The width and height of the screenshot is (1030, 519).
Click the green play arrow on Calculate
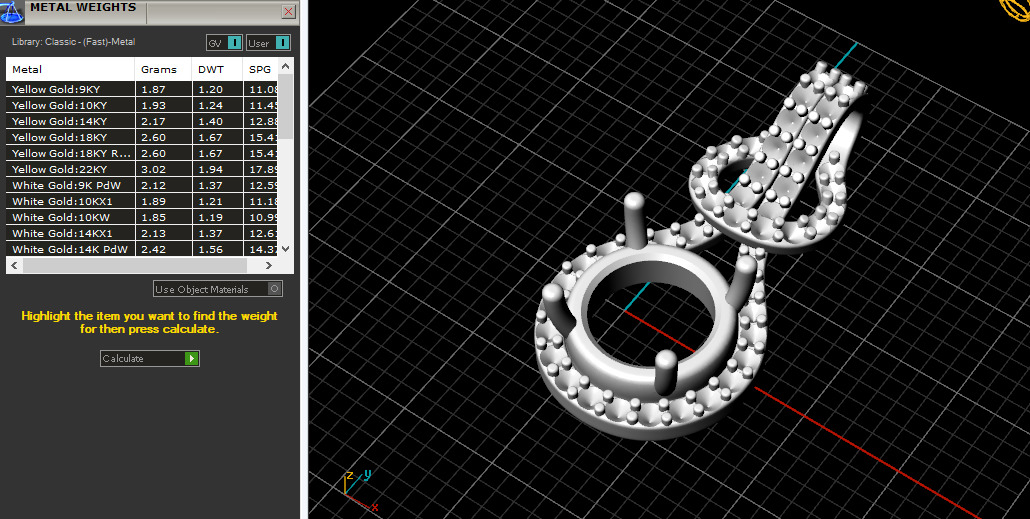pos(191,358)
